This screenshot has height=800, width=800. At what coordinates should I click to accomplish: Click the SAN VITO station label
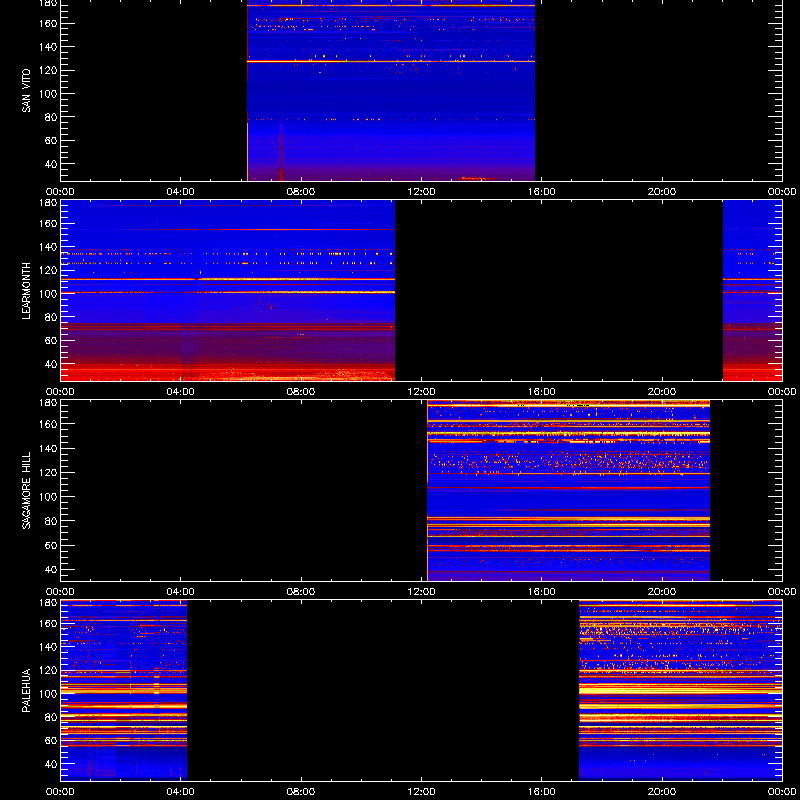[26, 91]
